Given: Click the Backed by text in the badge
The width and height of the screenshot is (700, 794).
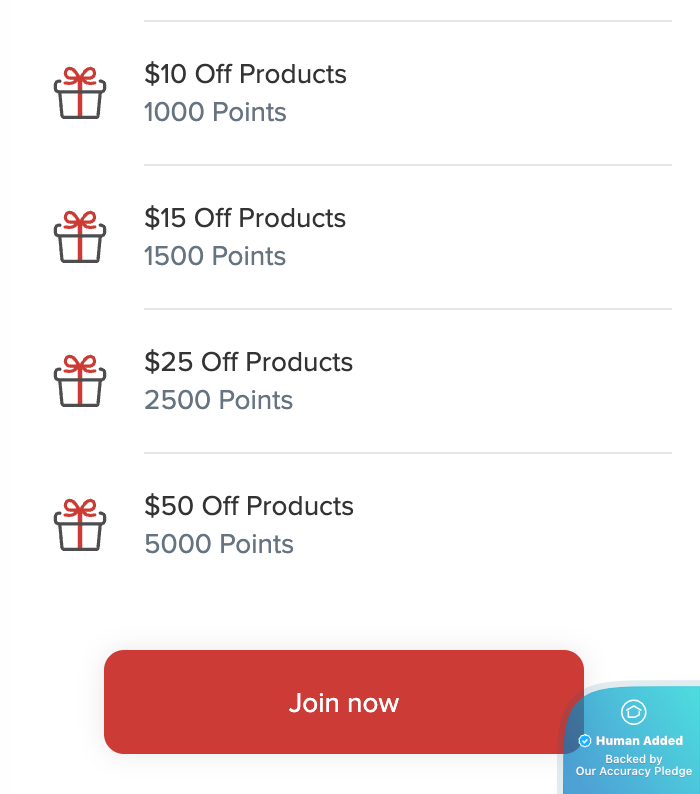Looking at the screenshot, I should pos(634,759).
